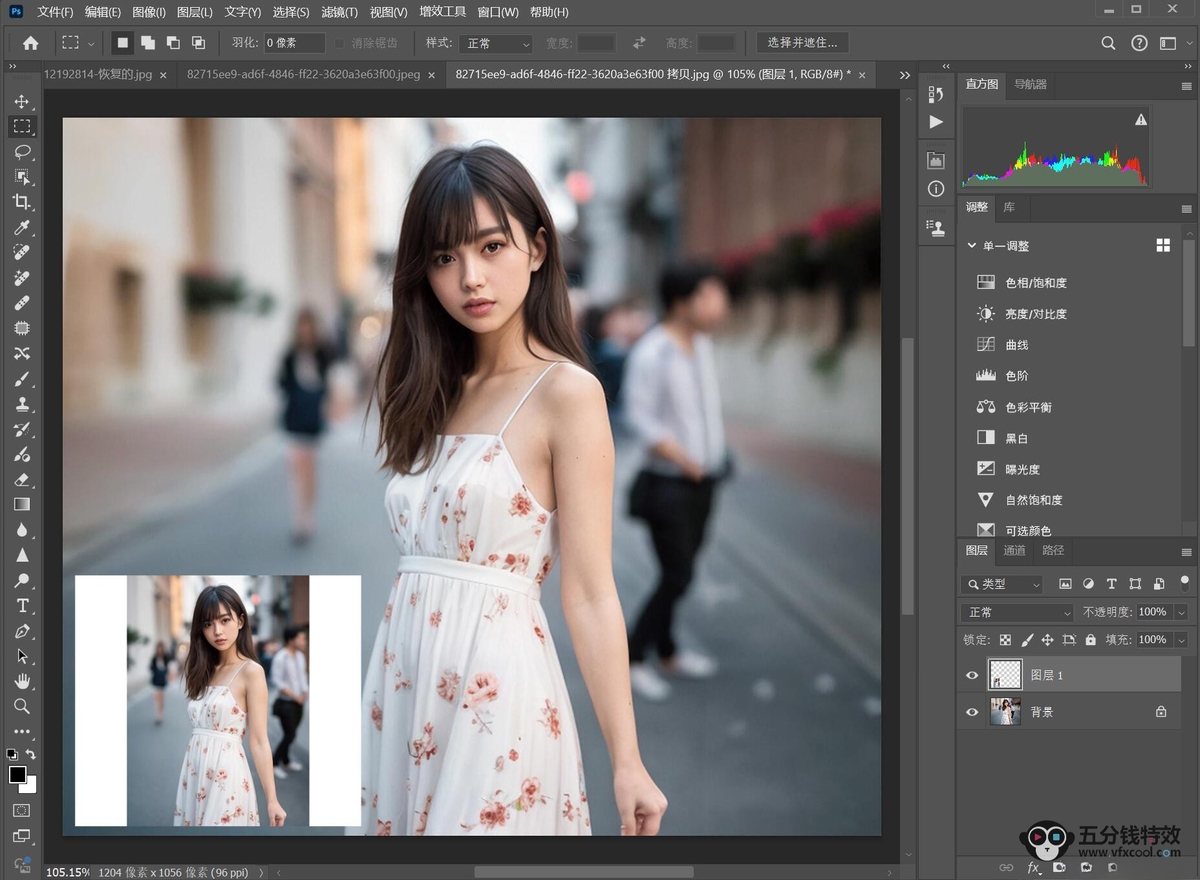Image resolution: width=1200 pixels, height=880 pixels.
Task: Select the Hand tool
Action: click(22, 681)
